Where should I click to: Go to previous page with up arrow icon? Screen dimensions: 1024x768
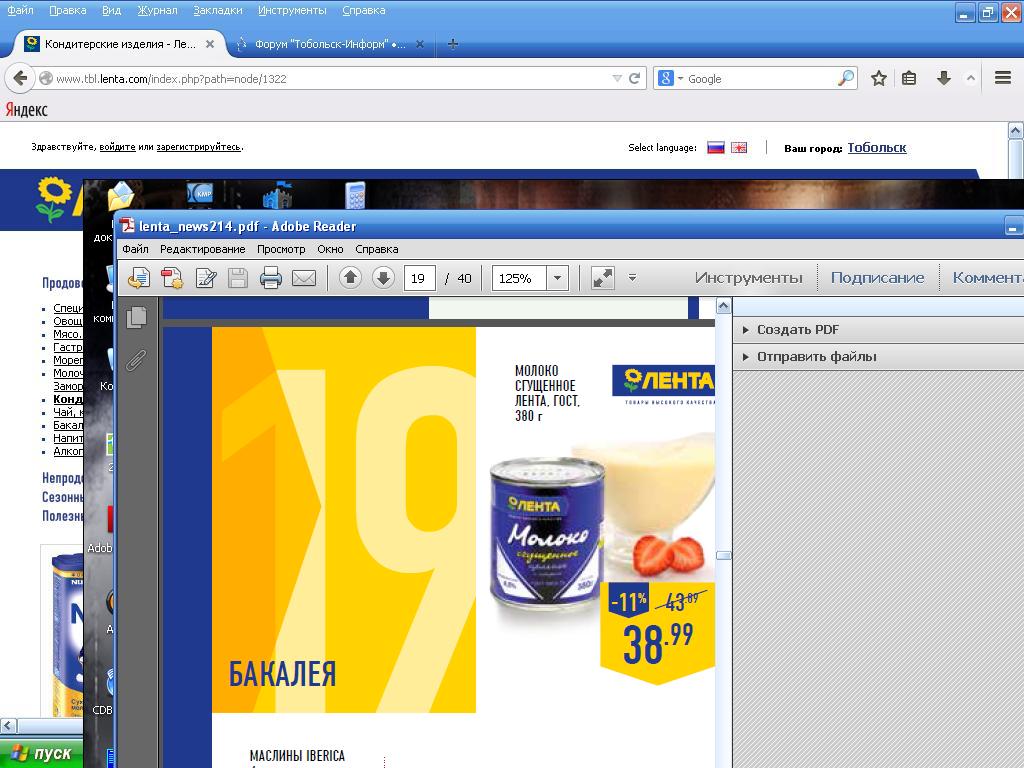350,278
